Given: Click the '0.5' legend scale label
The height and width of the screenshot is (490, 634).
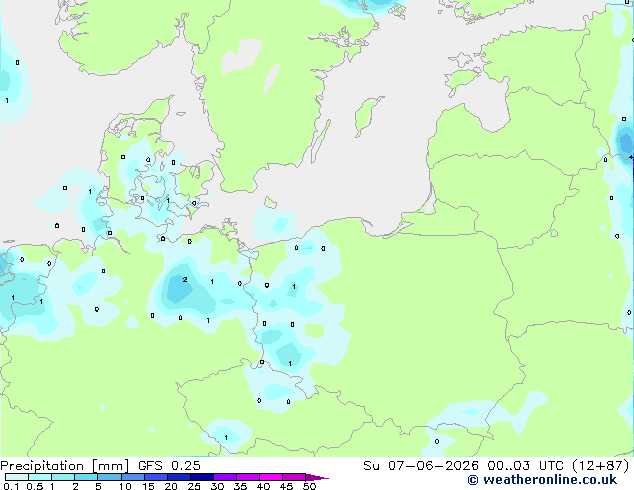Looking at the screenshot, I should [x=35, y=486].
